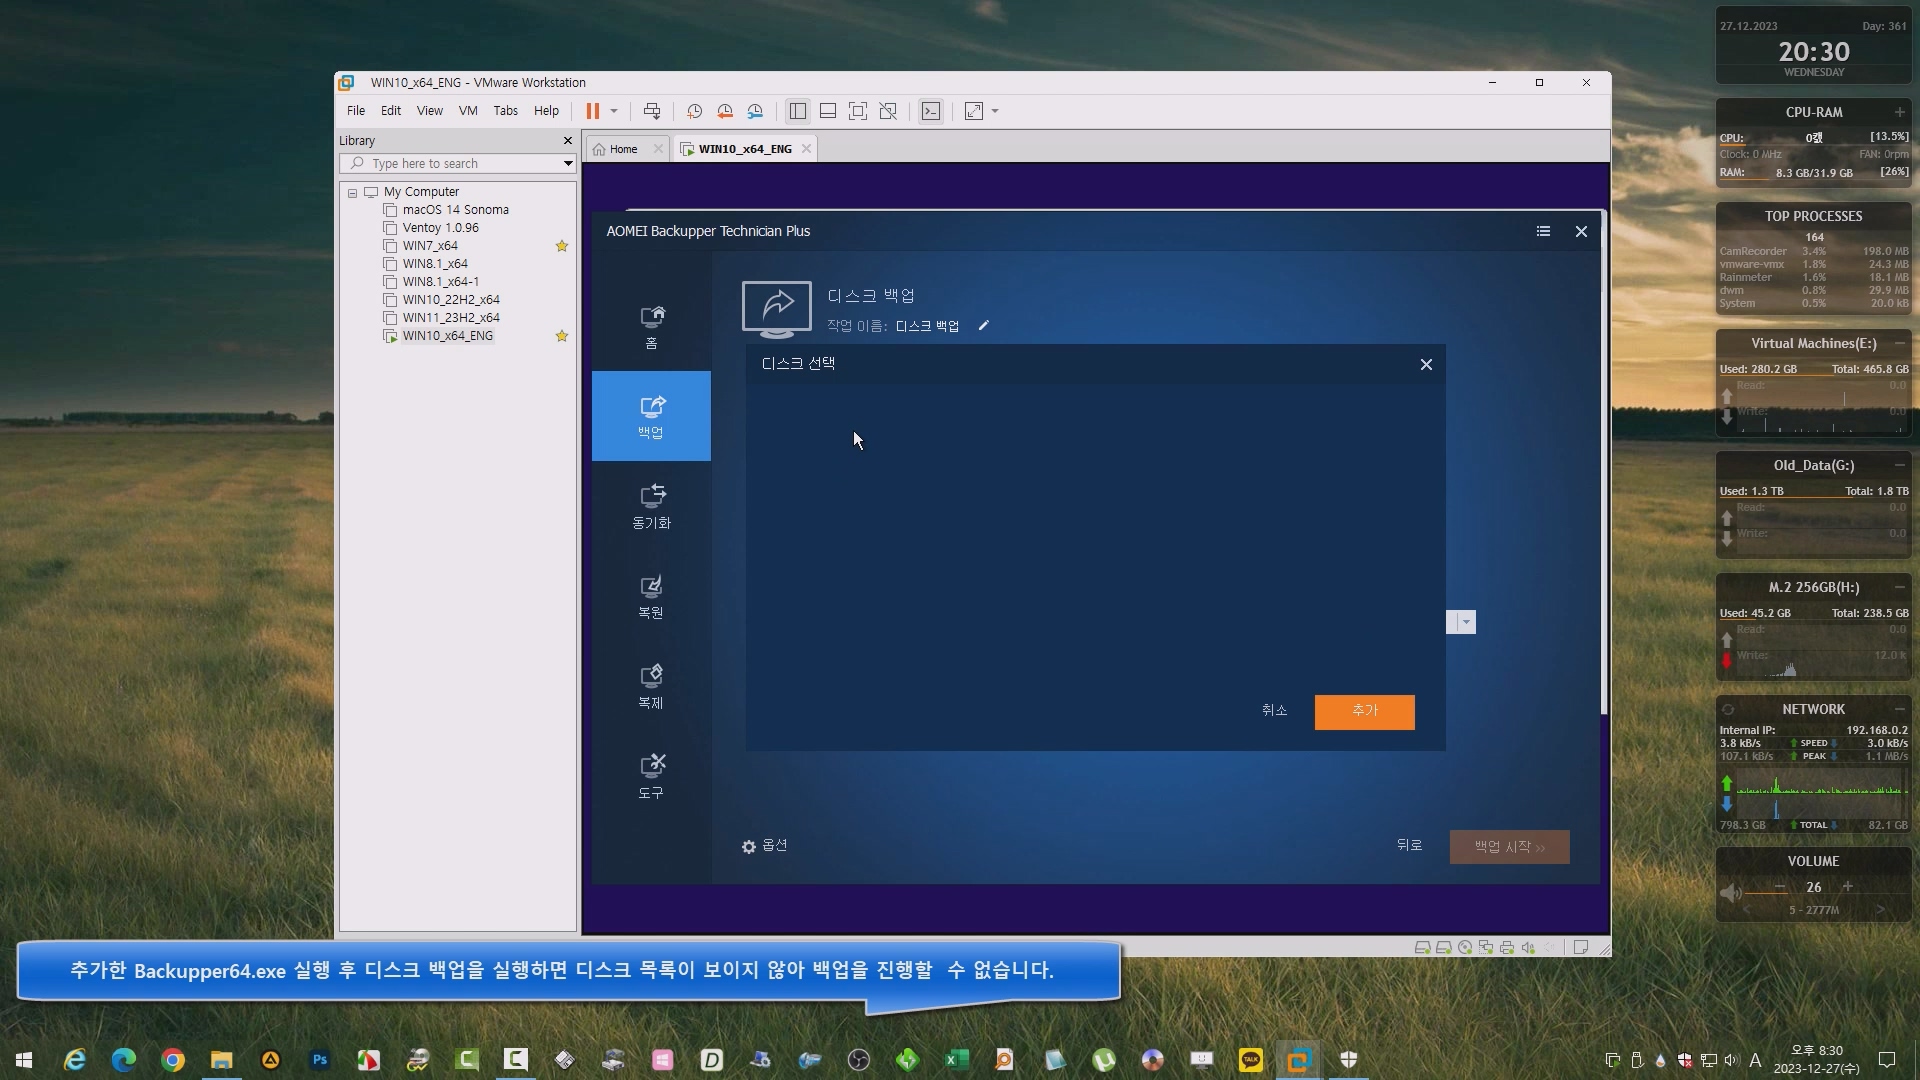This screenshot has height=1080, width=1920.
Task: Toggle the favorite star for WIN10_x64_ENG
Action: point(562,336)
